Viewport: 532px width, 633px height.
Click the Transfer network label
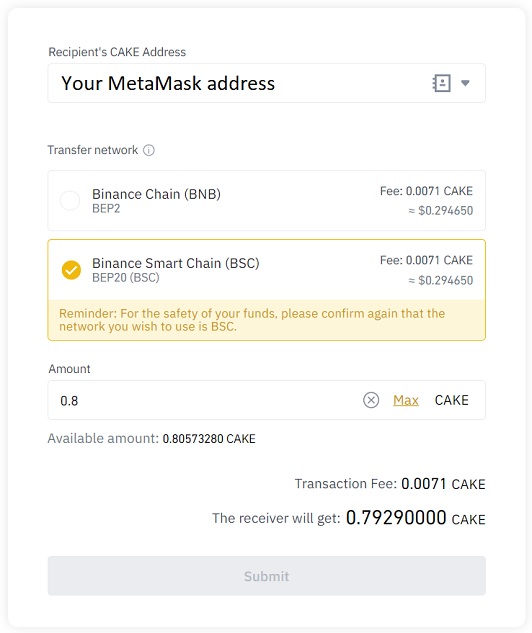pos(93,150)
